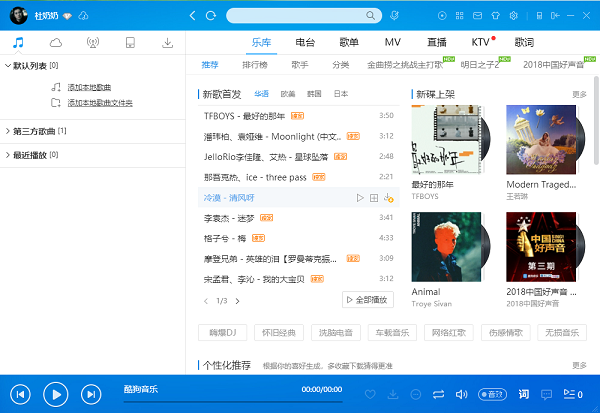Favorite the current song heart icon

(370, 394)
